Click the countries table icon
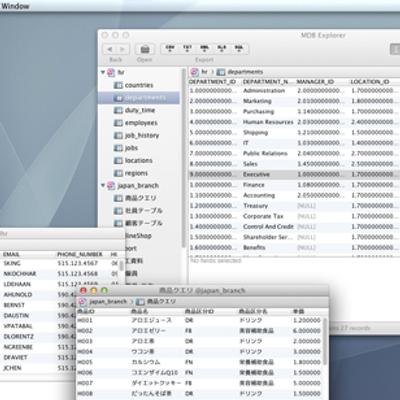This screenshot has width=400, height=400. [118, 85]
